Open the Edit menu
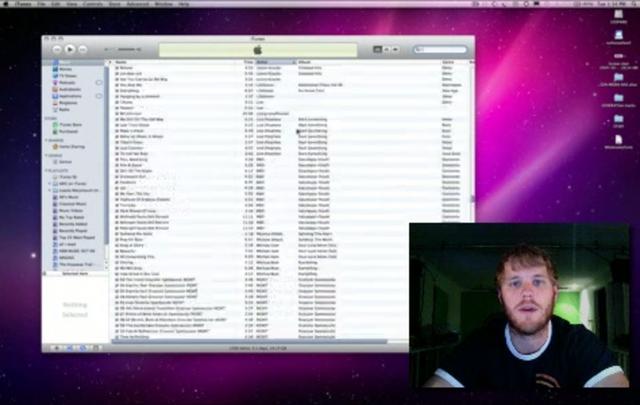The width and height of the screenshot is (640, 405). (56, 4)
